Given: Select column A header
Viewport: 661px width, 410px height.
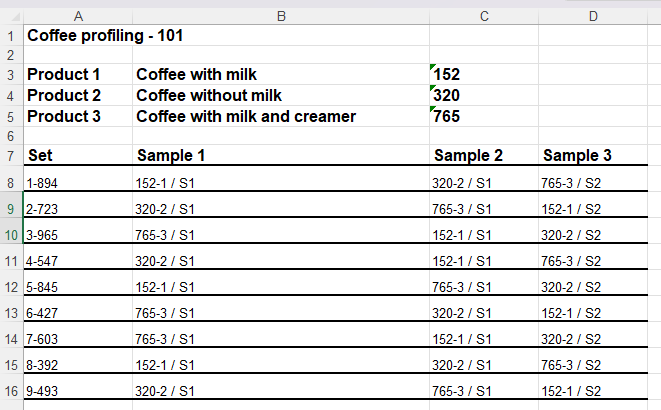Looking at the screenshot, I should [x=77, y=16].
